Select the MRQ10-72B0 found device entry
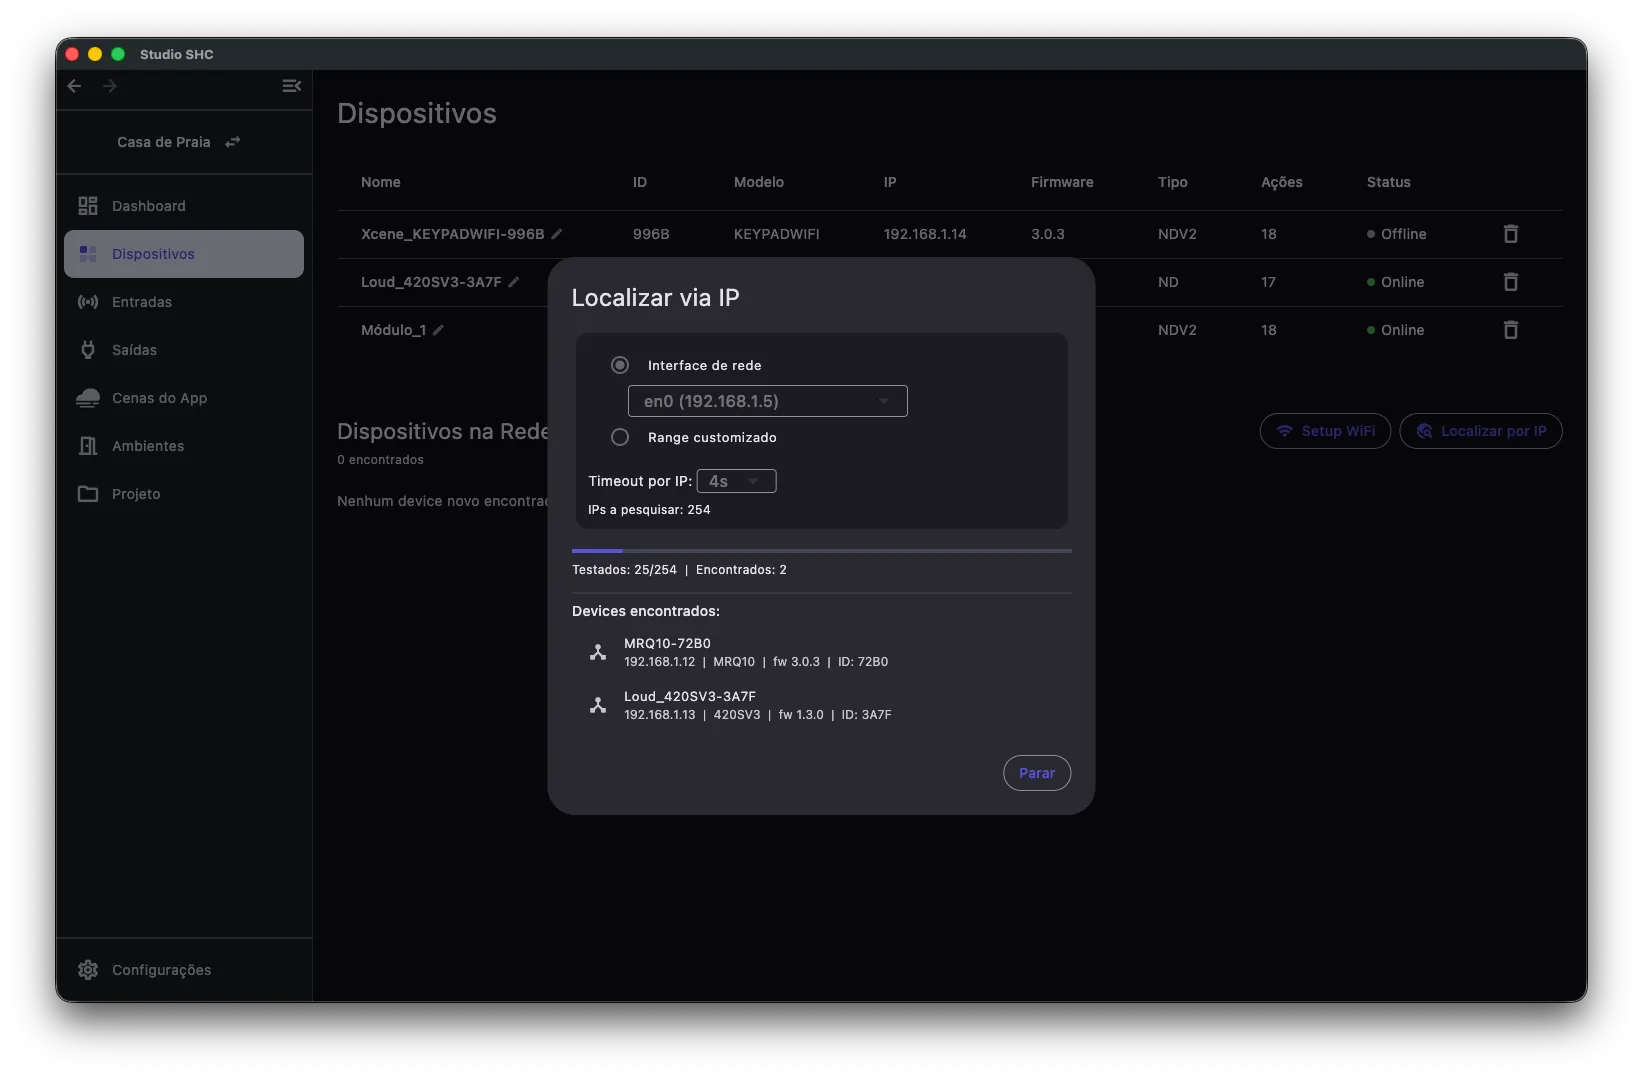Image resolution: width=1643 pixels, height=1076 pixels. tap(821, 652)
